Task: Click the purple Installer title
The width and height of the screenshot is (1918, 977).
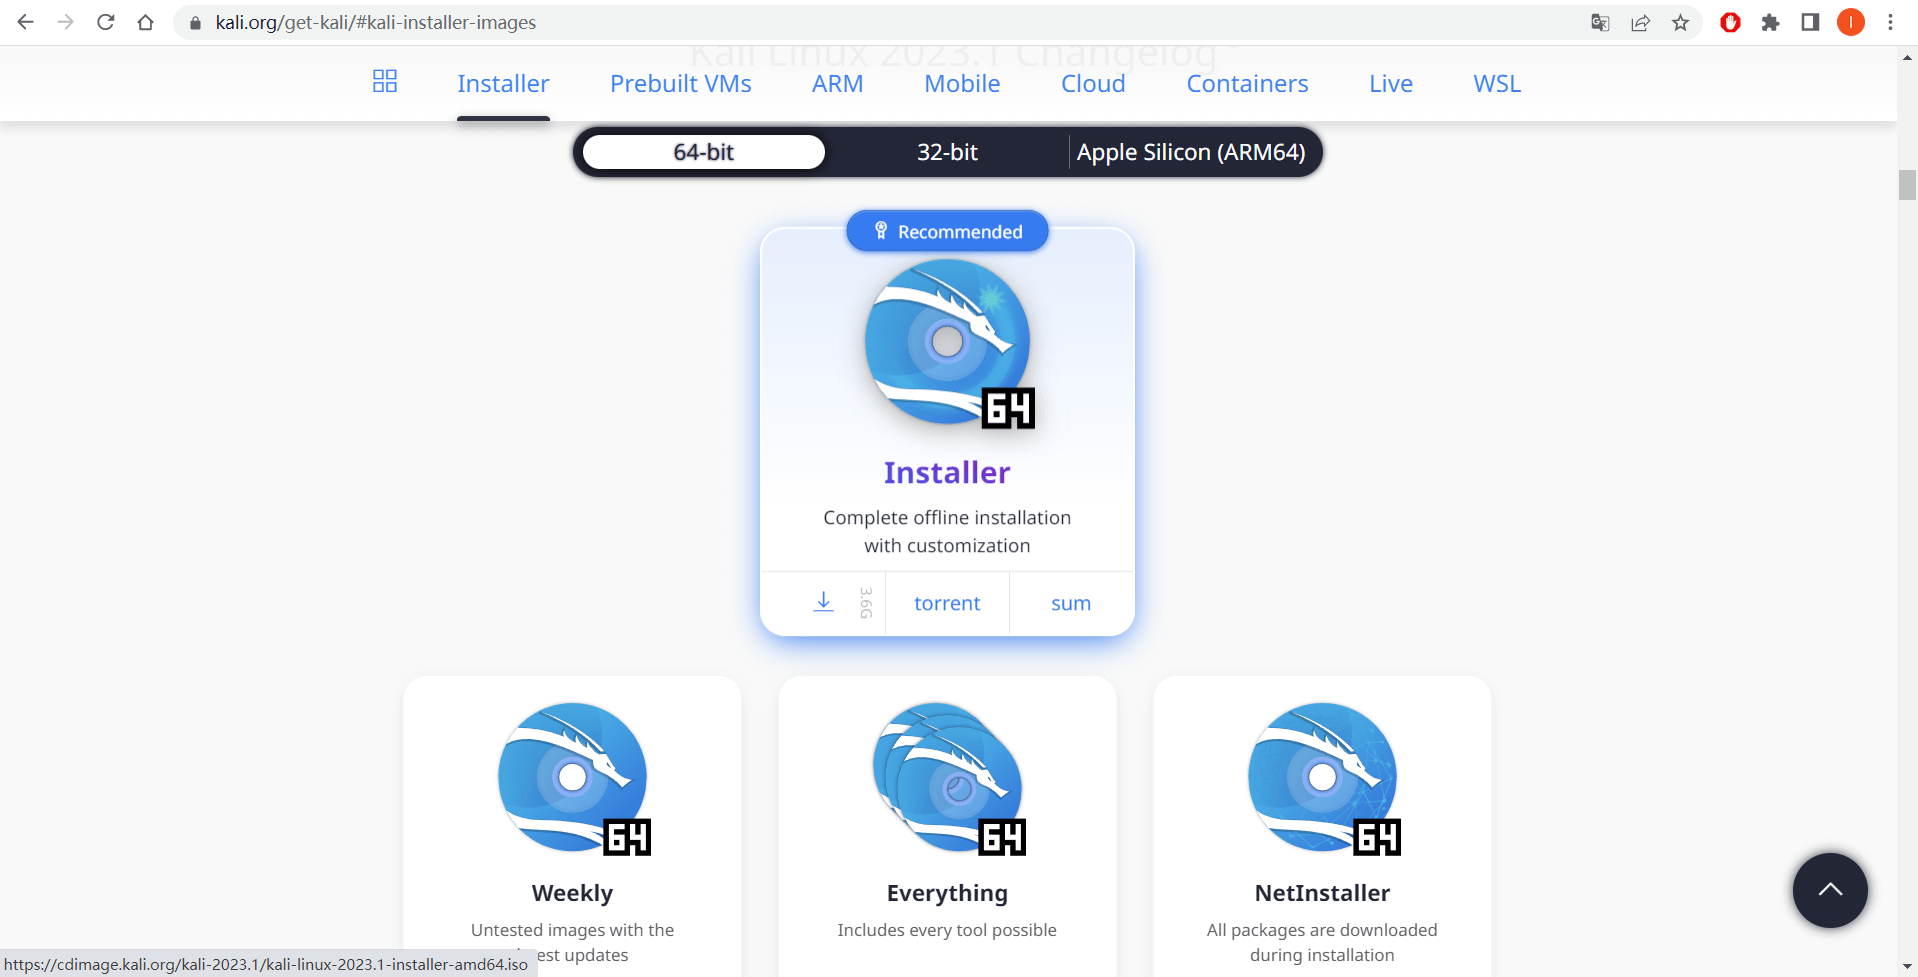Action: point(947,472)
